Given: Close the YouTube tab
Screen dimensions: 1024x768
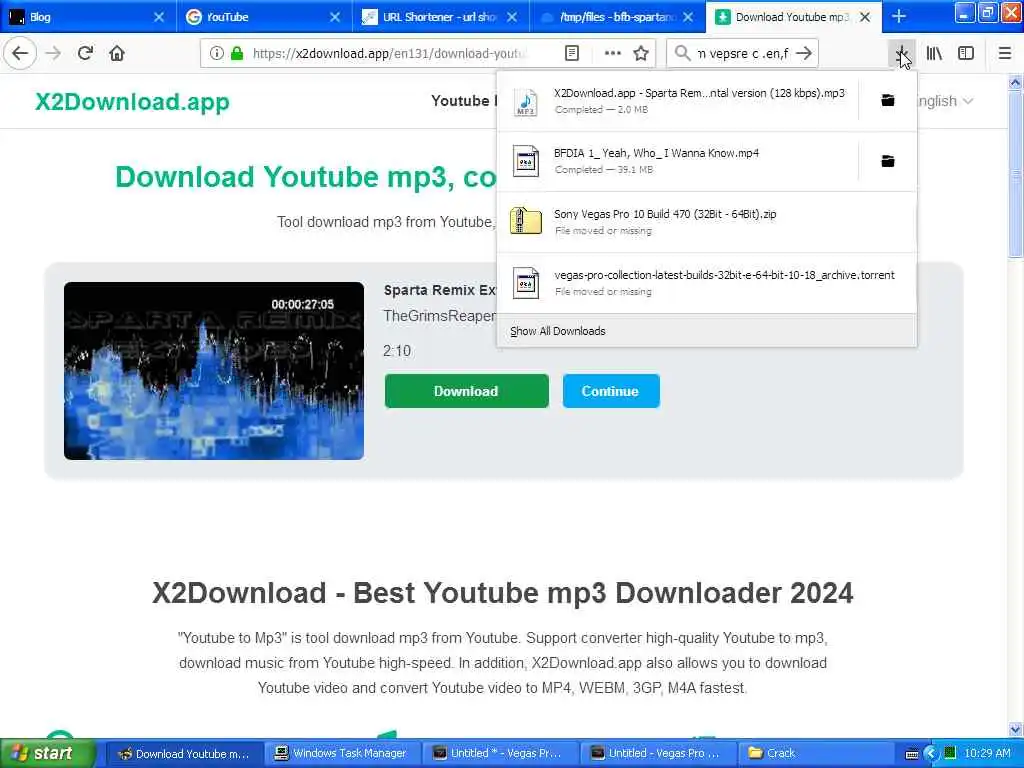Looking at the screenshot, I should [x=335, y=17].
